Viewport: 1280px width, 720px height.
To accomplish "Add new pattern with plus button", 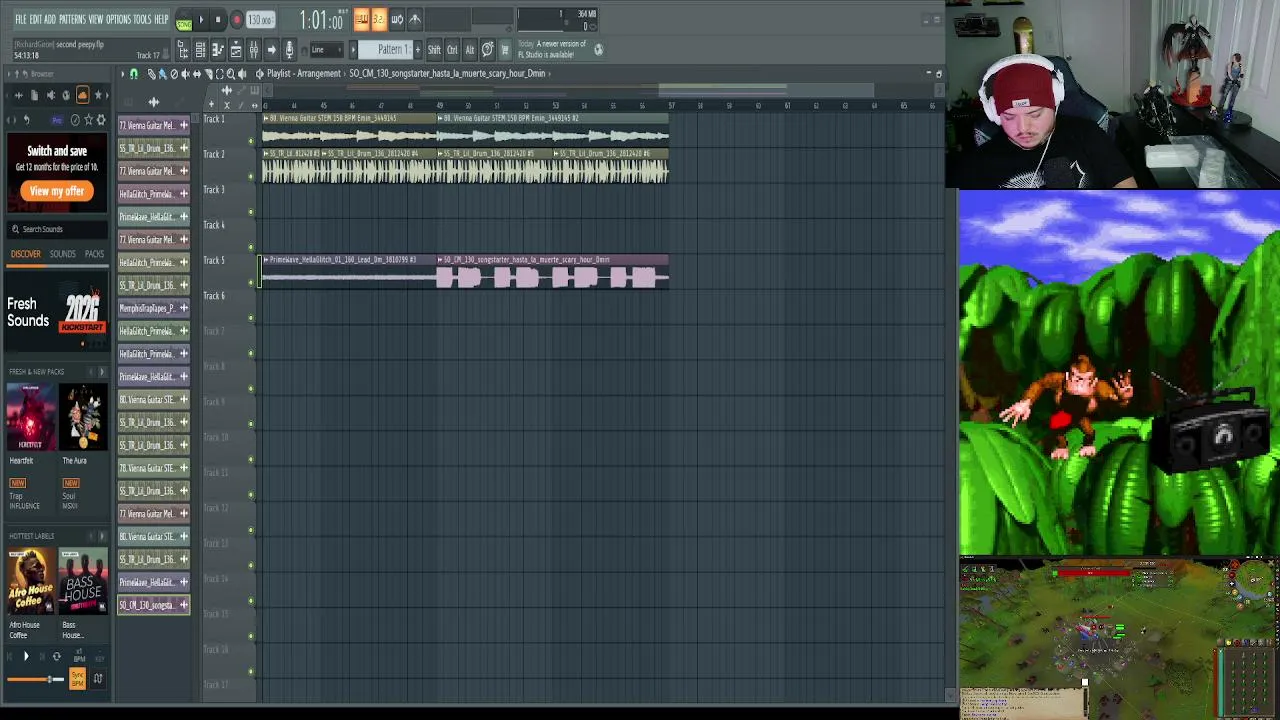I will [x=418, y=49].
